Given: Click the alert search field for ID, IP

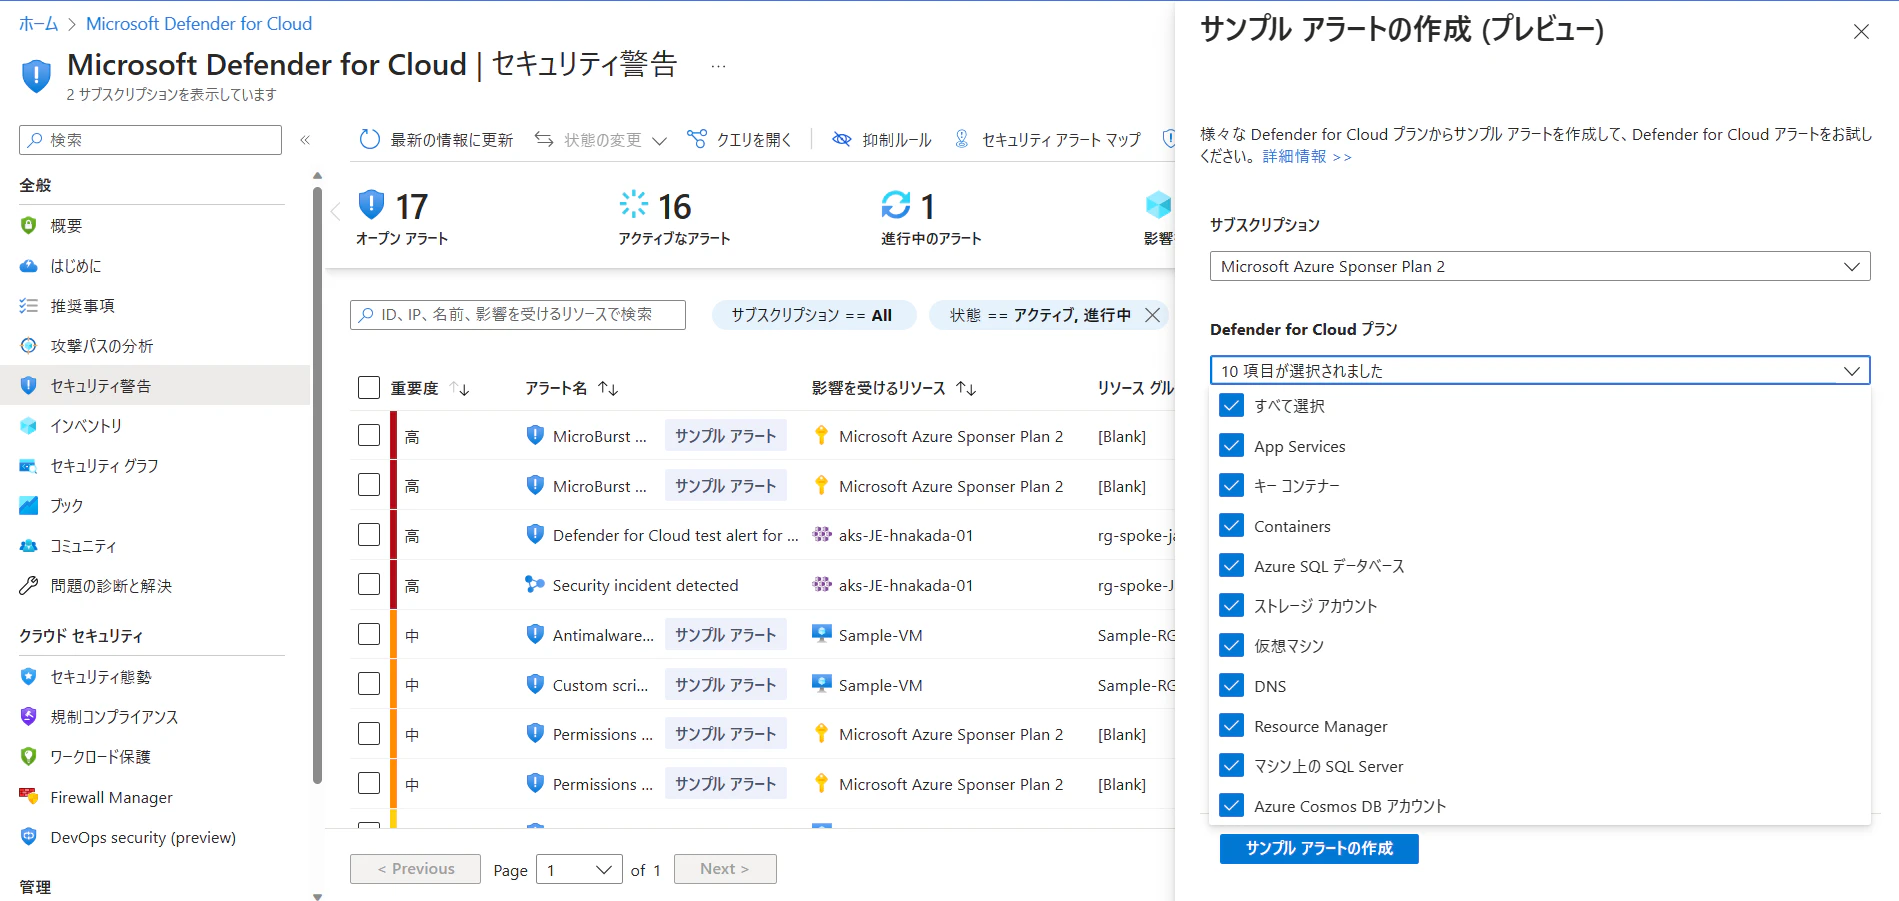Looking at the screenshot, I should pyautogui.click(x=518, y=315).
